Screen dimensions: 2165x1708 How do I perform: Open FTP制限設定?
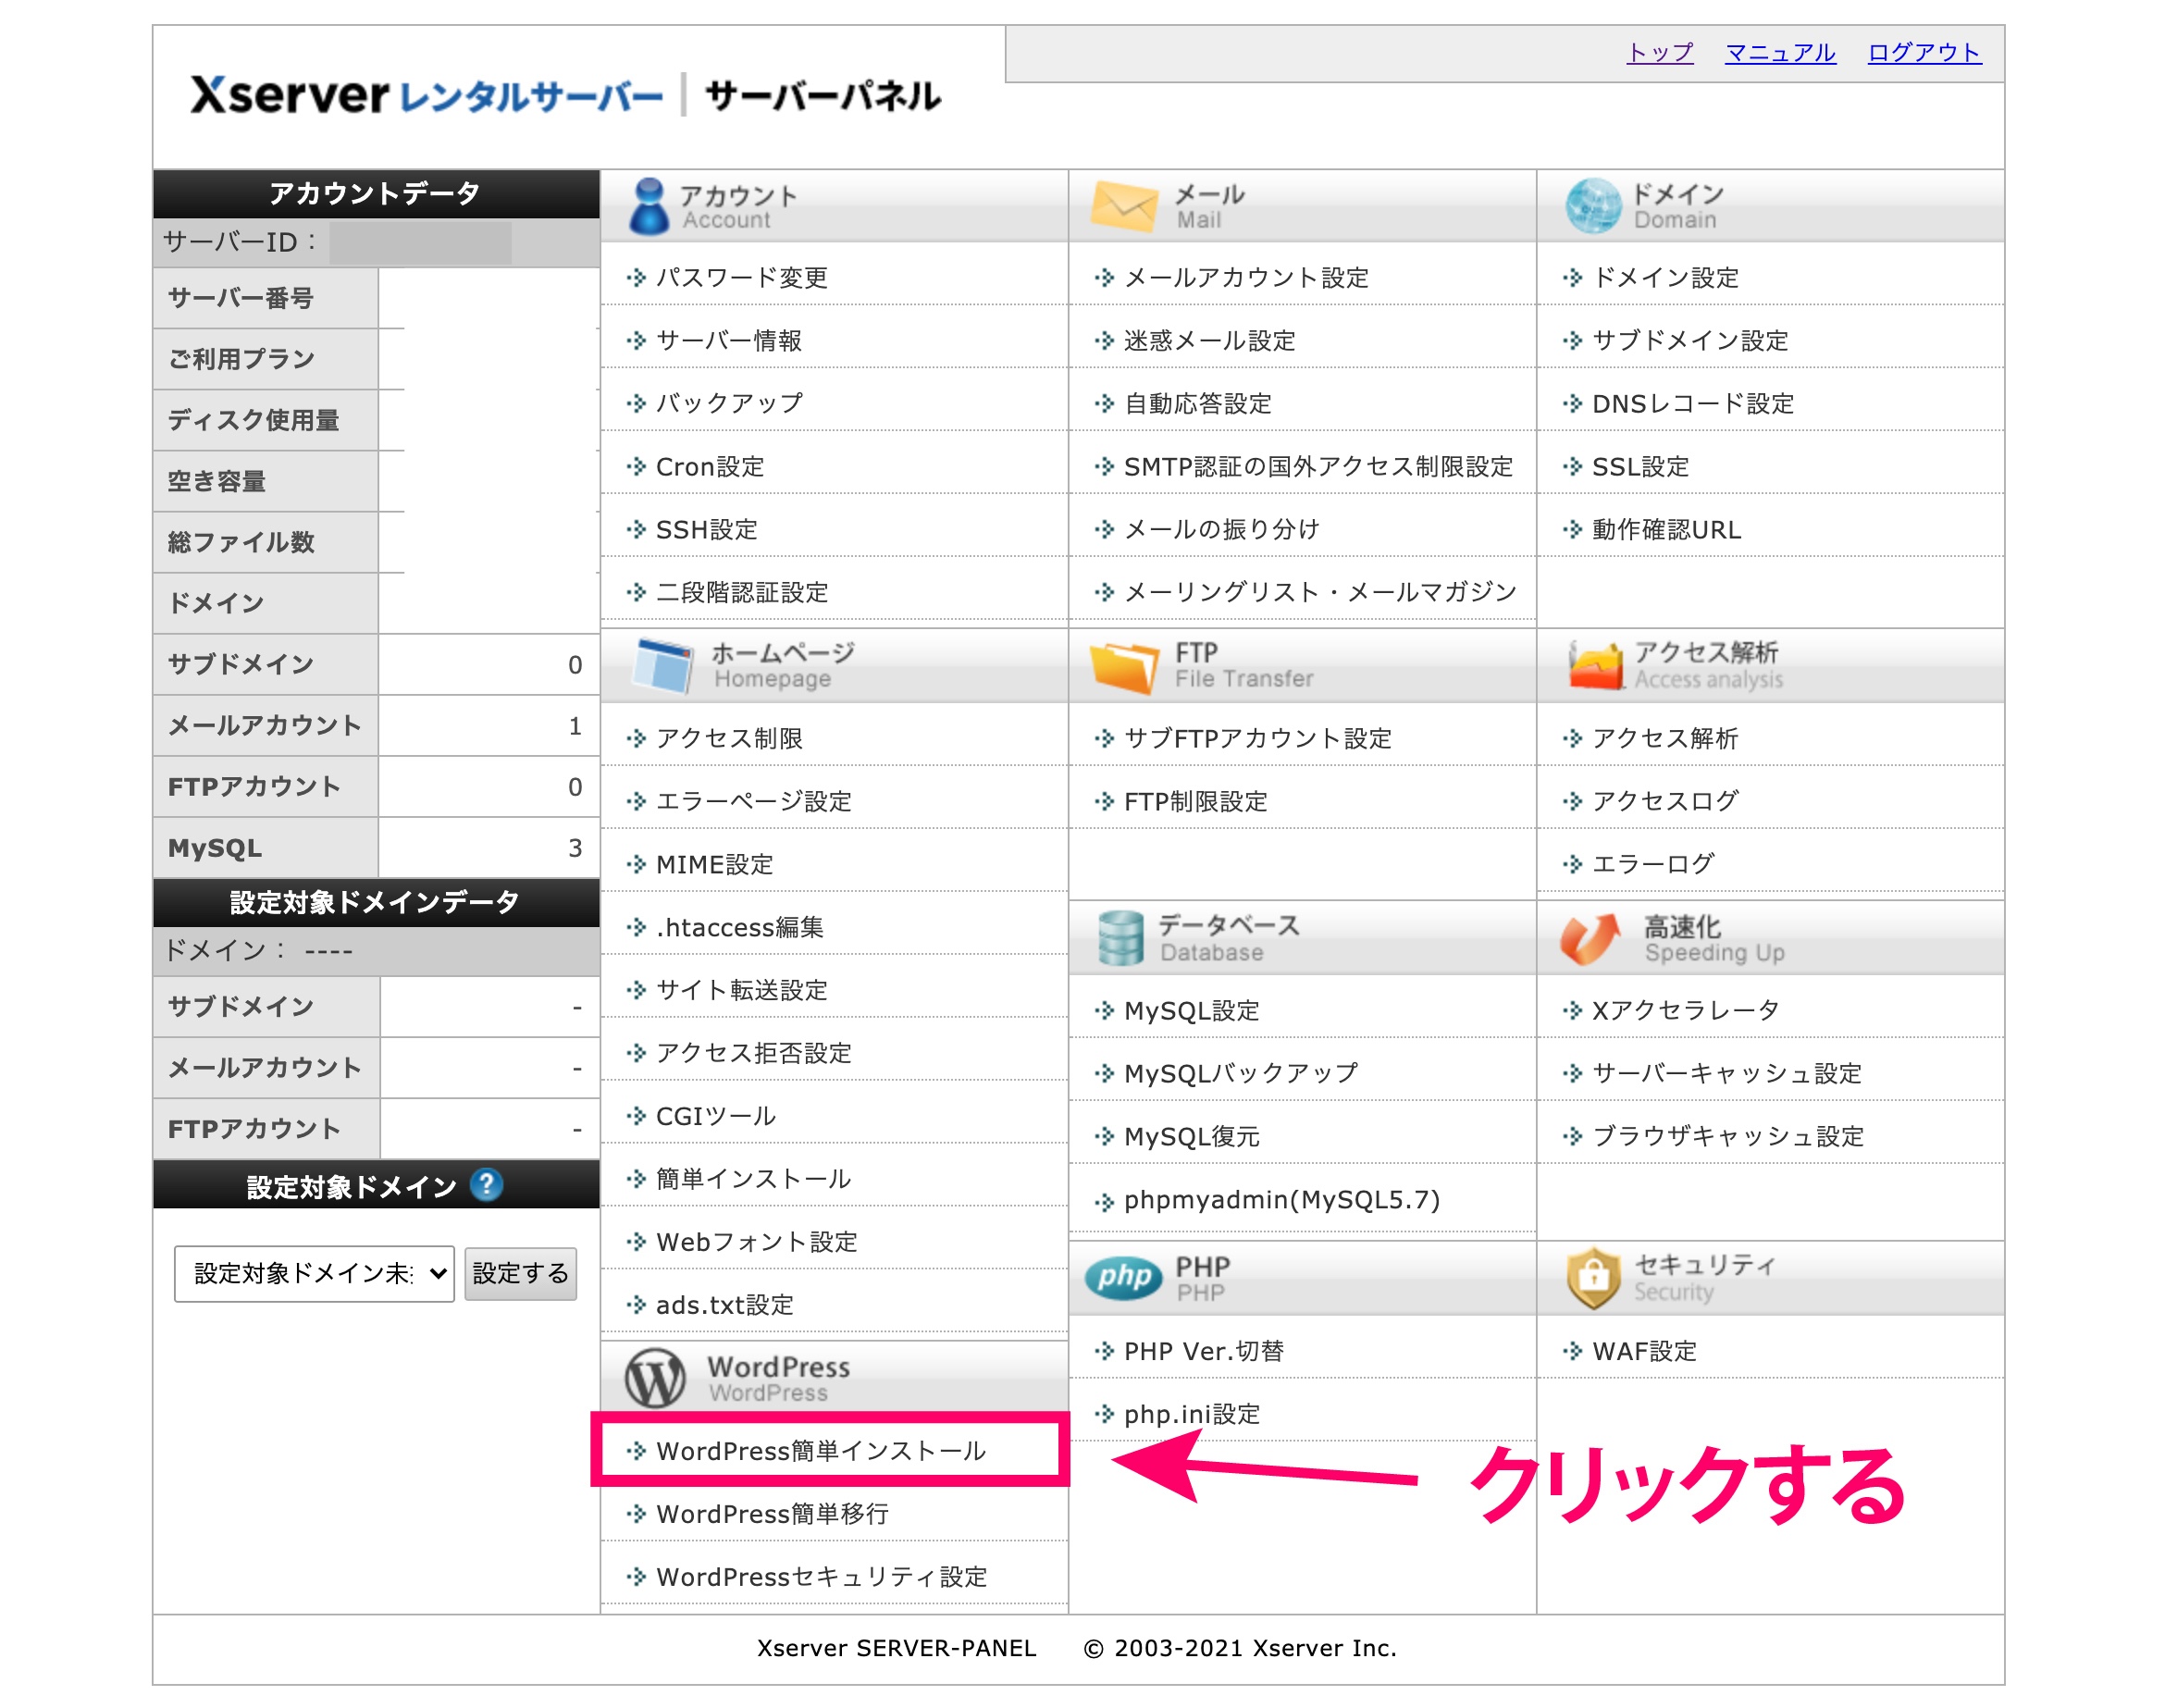click(x=1195, y=801)
